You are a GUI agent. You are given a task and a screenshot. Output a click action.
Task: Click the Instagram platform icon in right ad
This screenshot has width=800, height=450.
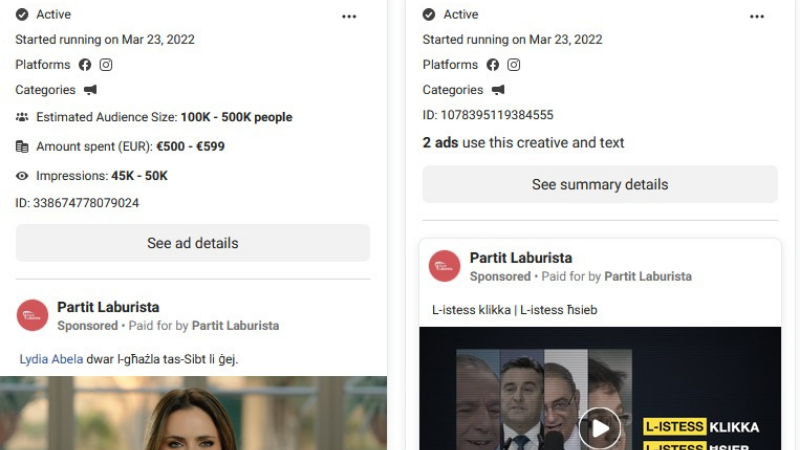[x=514, y=65]
